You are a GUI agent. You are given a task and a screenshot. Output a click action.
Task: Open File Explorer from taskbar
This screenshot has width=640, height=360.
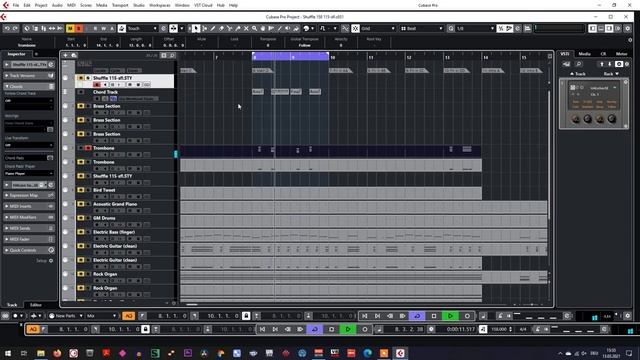(41, 353)
